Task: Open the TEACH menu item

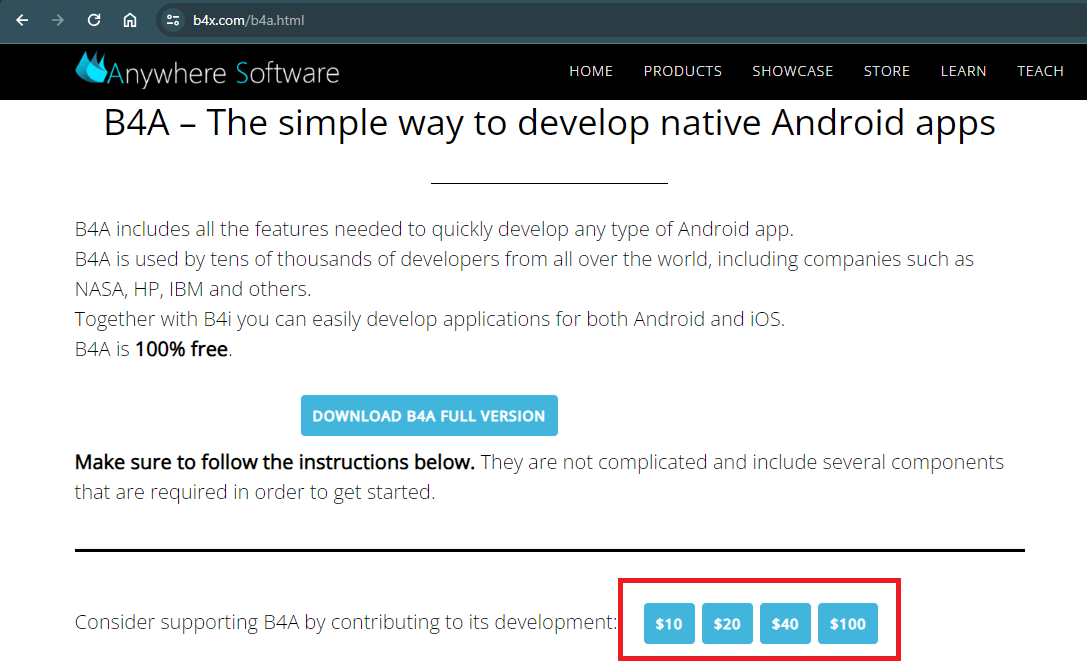Action: (1040, 71)
